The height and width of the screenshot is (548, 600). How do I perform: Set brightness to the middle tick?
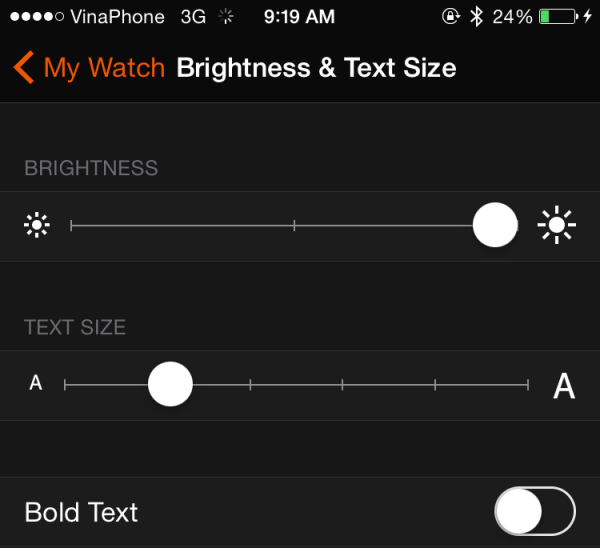click(294, 226)
